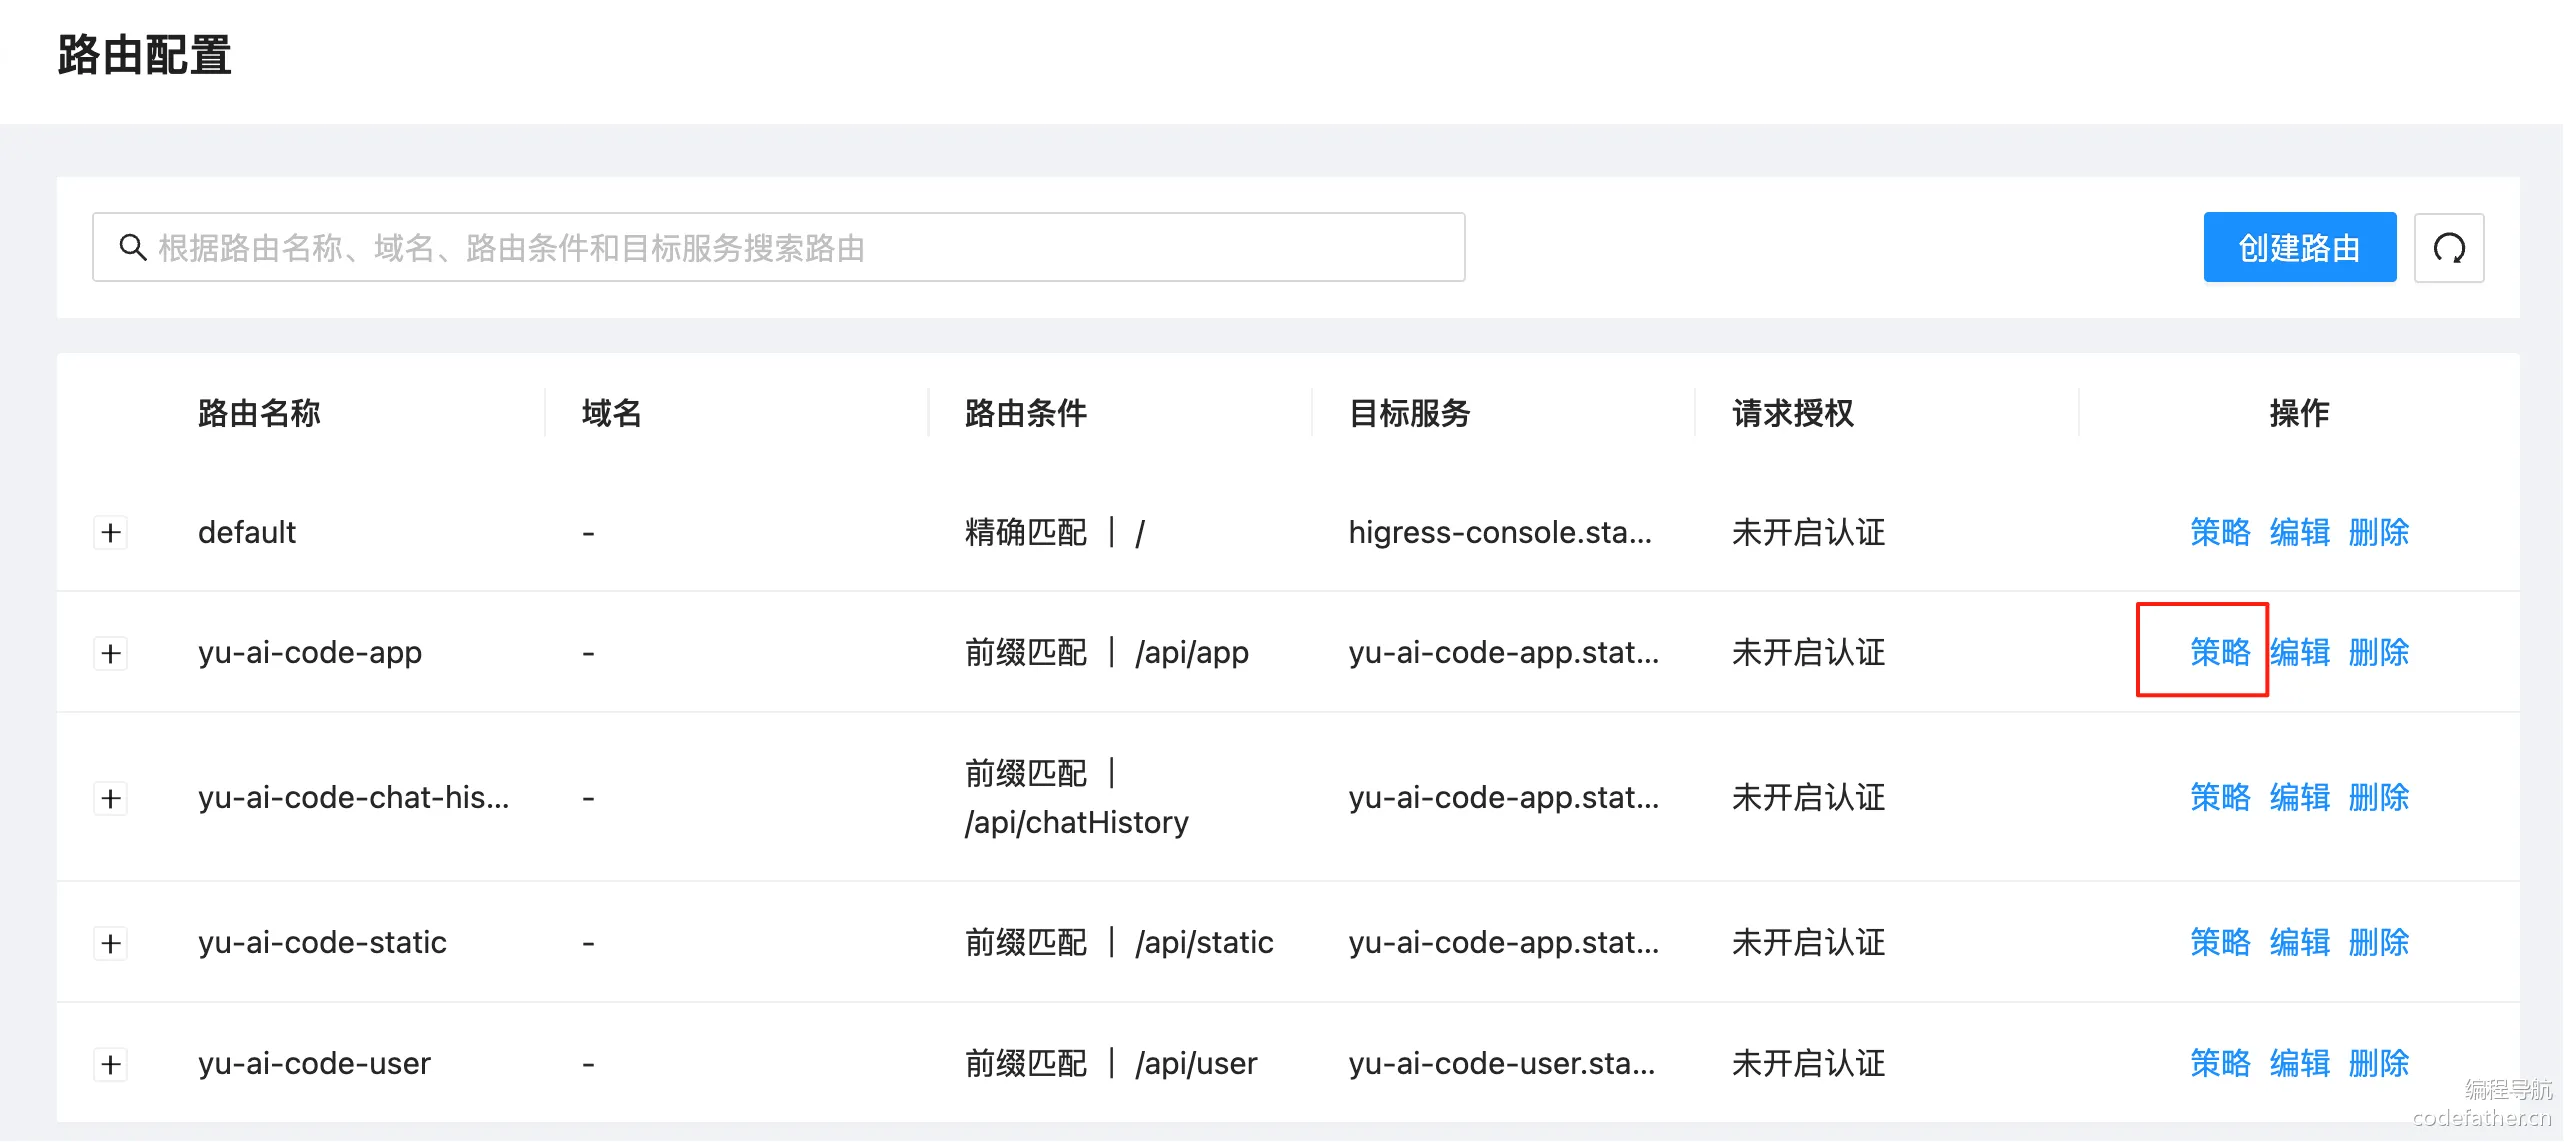The width and height of the screenshot is (2564, 1142).
Task: Click the 路由条件 column header
Action: click(1026, 413)
